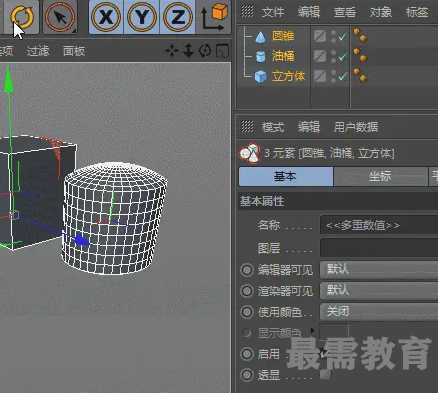Toggle the 编辑器可见 animation dot
This screenshot has height=393, width=438.
pyautogui.click(x=247, y=270)
